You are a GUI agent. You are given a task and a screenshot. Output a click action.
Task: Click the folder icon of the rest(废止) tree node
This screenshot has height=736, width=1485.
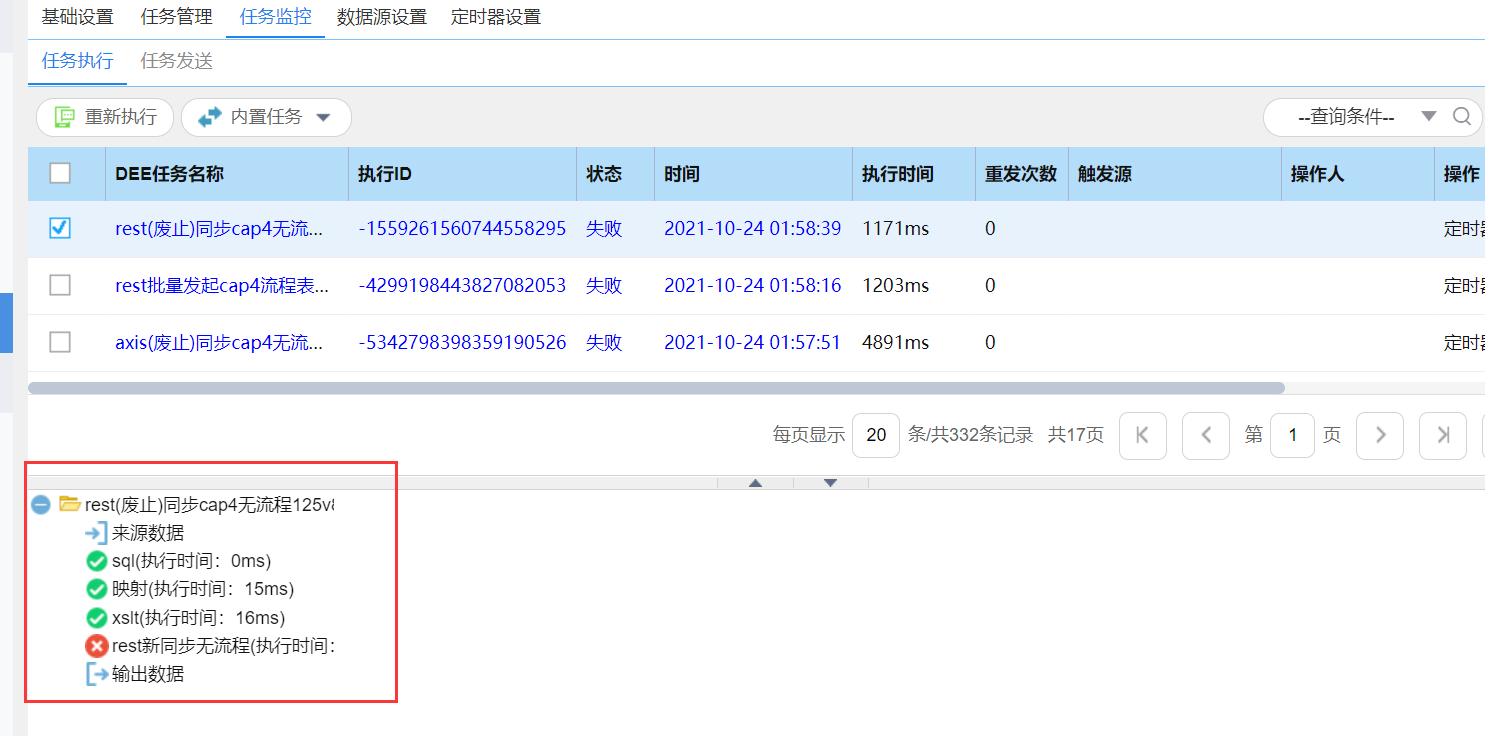tap(69, 504)
